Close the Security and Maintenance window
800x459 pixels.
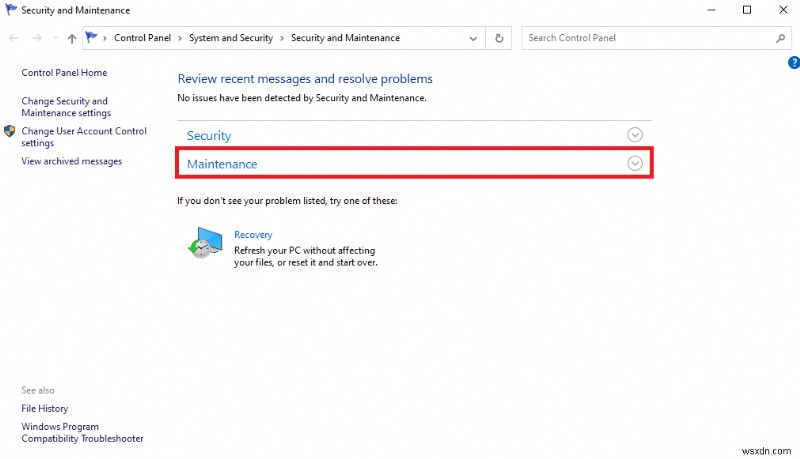tap(783, 10)
